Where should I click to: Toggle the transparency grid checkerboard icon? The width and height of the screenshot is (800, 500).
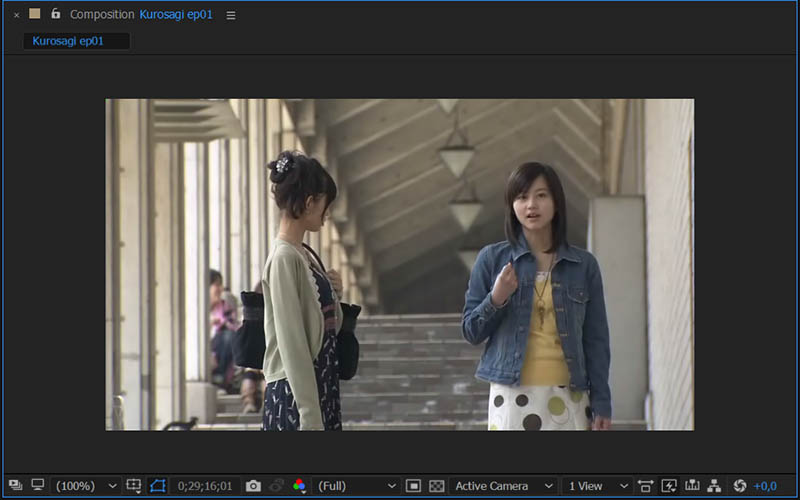click(437, 486)
